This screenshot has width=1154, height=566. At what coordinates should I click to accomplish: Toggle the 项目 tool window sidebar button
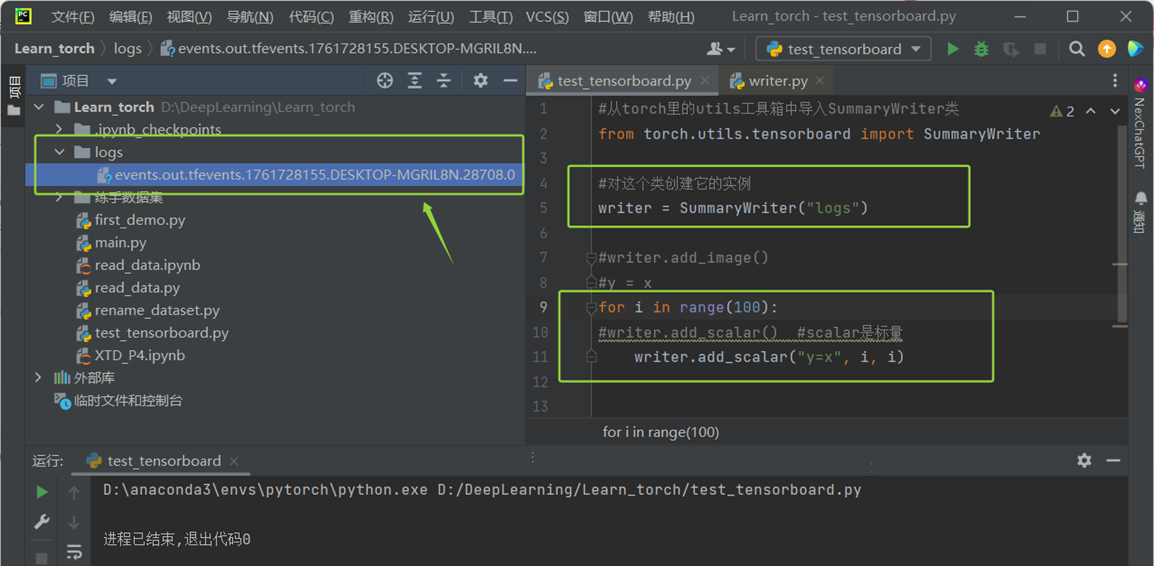(x=13, y=96)
